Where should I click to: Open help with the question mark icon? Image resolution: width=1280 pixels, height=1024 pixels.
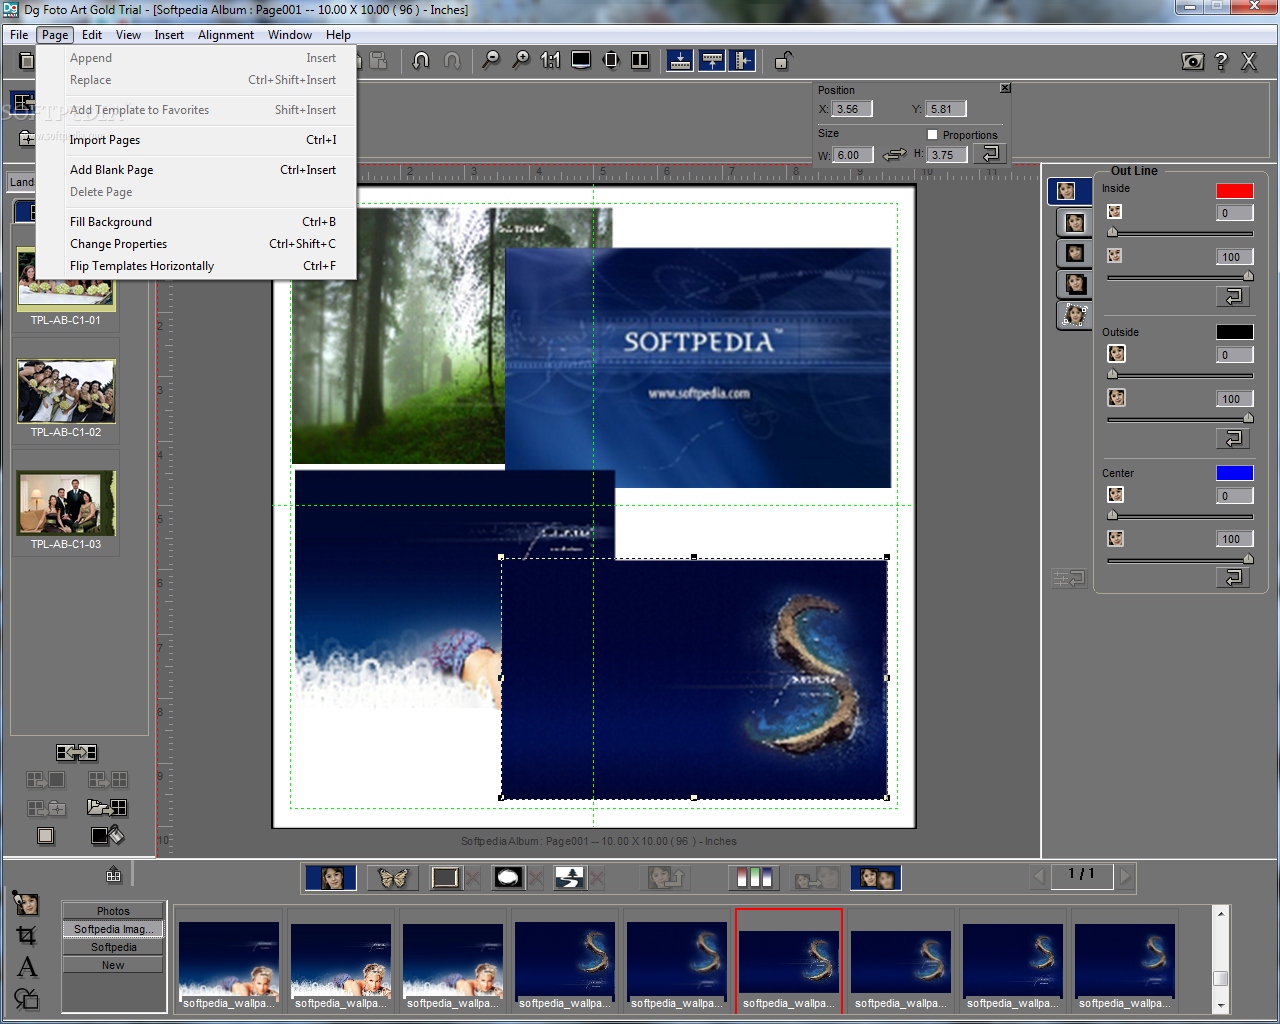click(1221, 61)
